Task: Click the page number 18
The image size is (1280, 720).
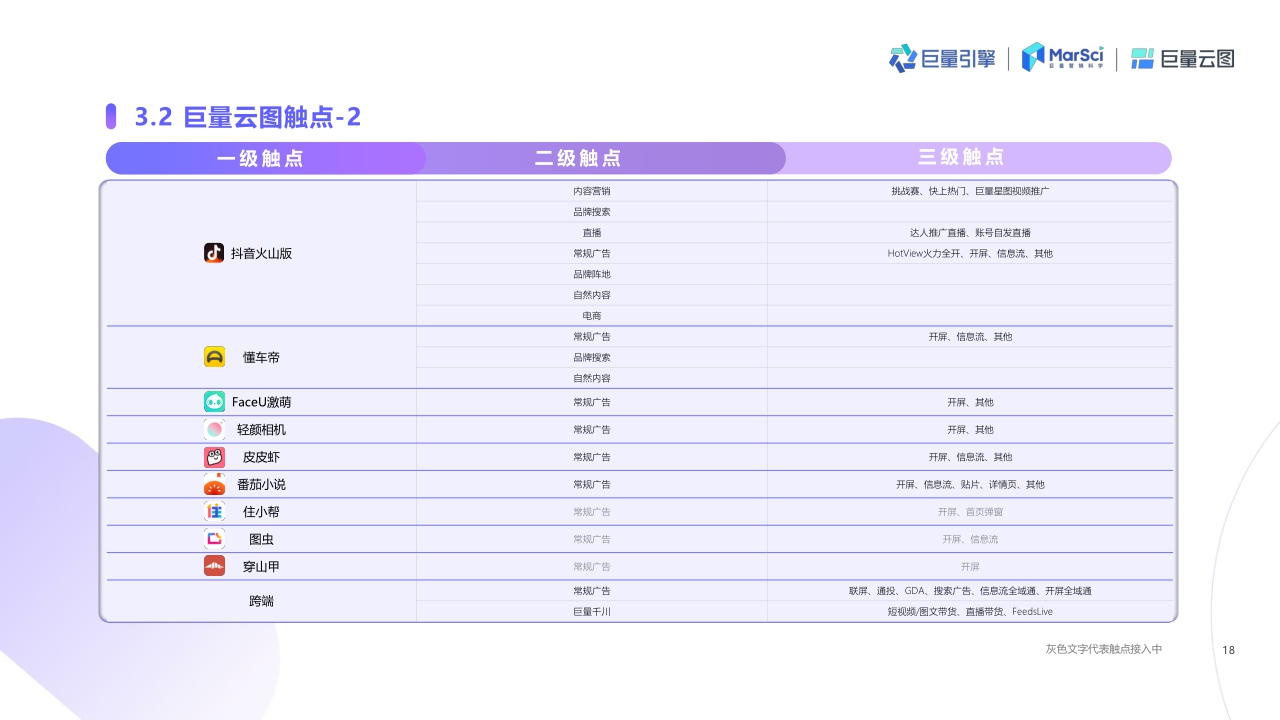Action: tap(1229, 650)
